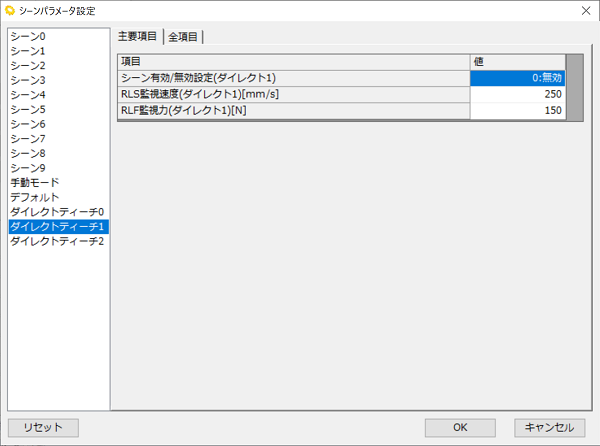Click the table's vertical scrollbar

575,88
